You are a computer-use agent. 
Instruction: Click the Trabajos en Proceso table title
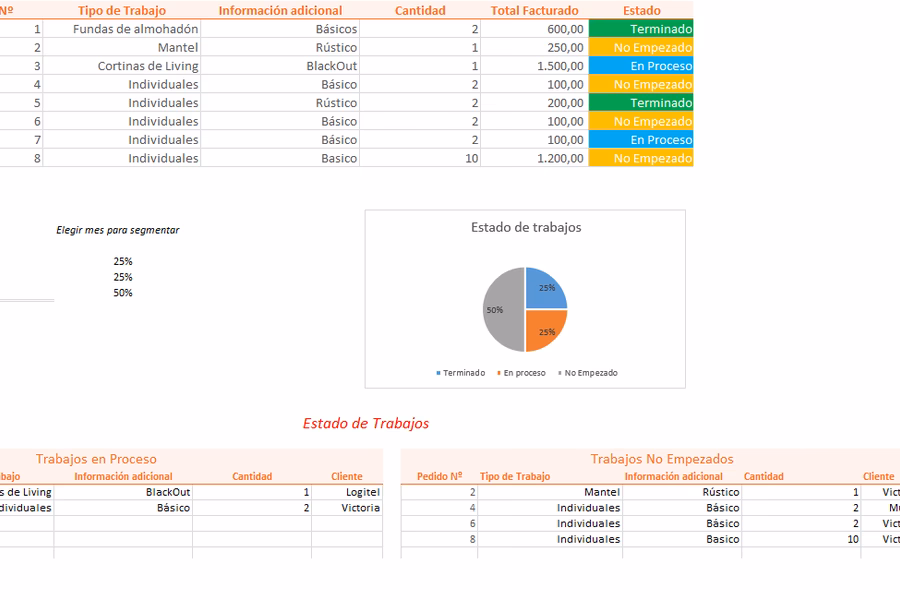[96, 459]
